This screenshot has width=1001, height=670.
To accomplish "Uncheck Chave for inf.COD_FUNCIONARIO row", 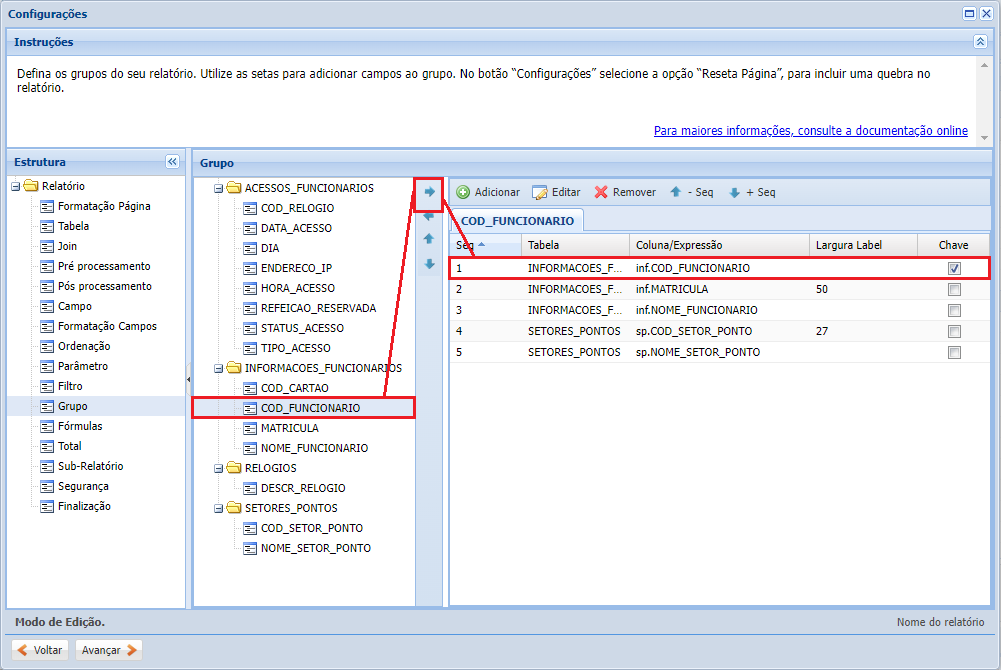I will coord(954,268).
